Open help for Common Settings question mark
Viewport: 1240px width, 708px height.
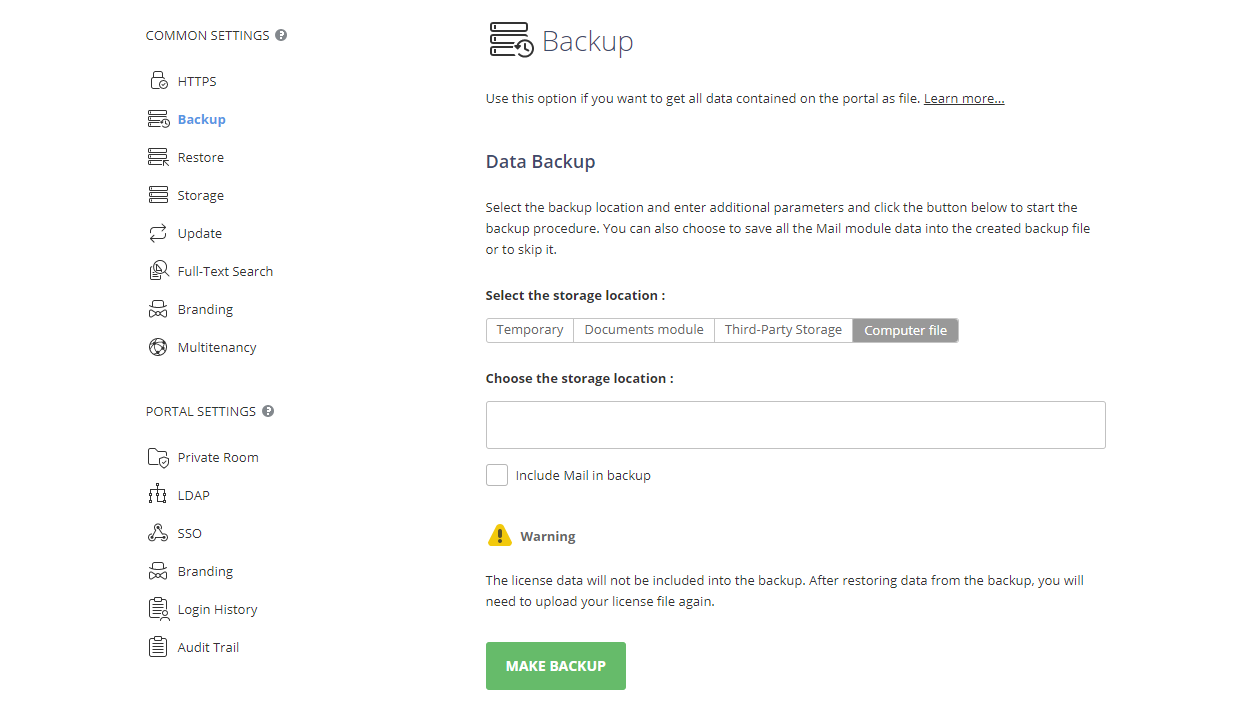[x=281, y=35]
